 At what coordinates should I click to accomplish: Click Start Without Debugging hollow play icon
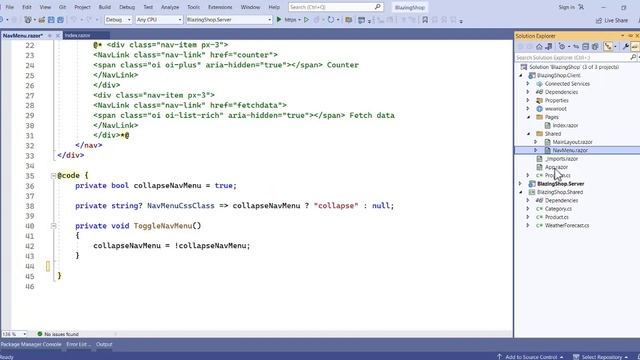tap(306, 20)
